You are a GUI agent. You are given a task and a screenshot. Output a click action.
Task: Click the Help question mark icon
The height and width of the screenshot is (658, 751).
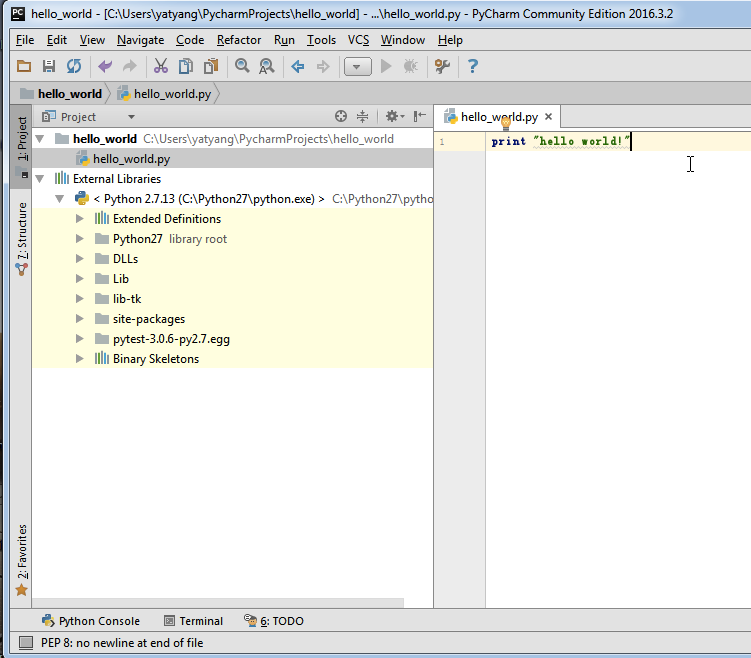click(x=473, y=66)
